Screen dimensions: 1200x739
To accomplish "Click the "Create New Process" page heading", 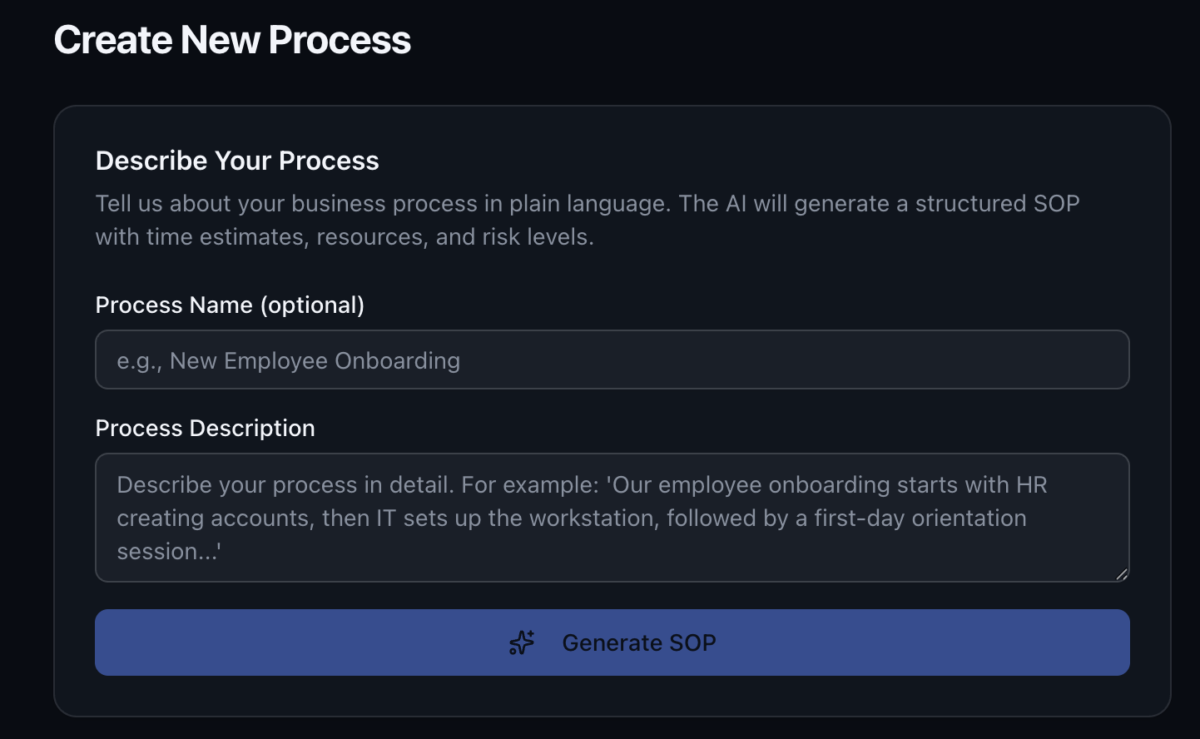I will [232, 40].
